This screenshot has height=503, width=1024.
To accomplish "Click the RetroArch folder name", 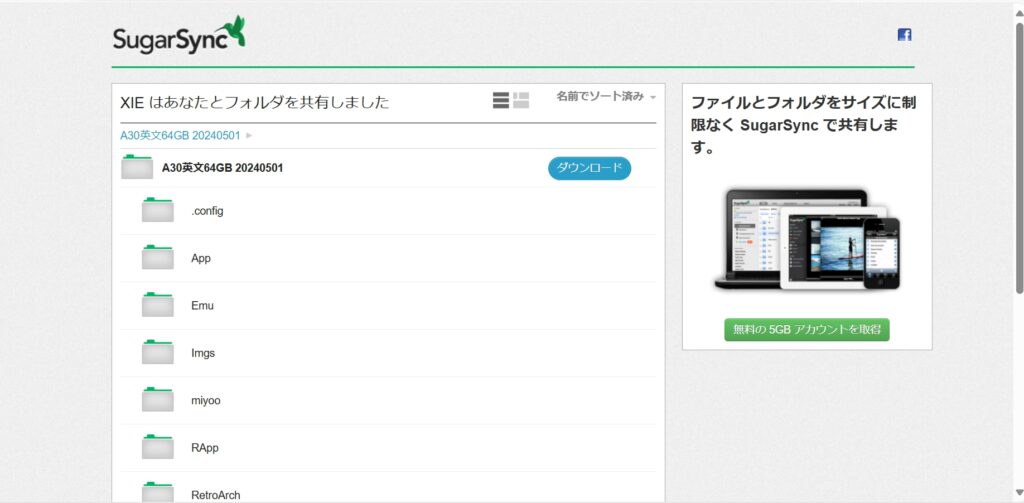I will (216, 495).
